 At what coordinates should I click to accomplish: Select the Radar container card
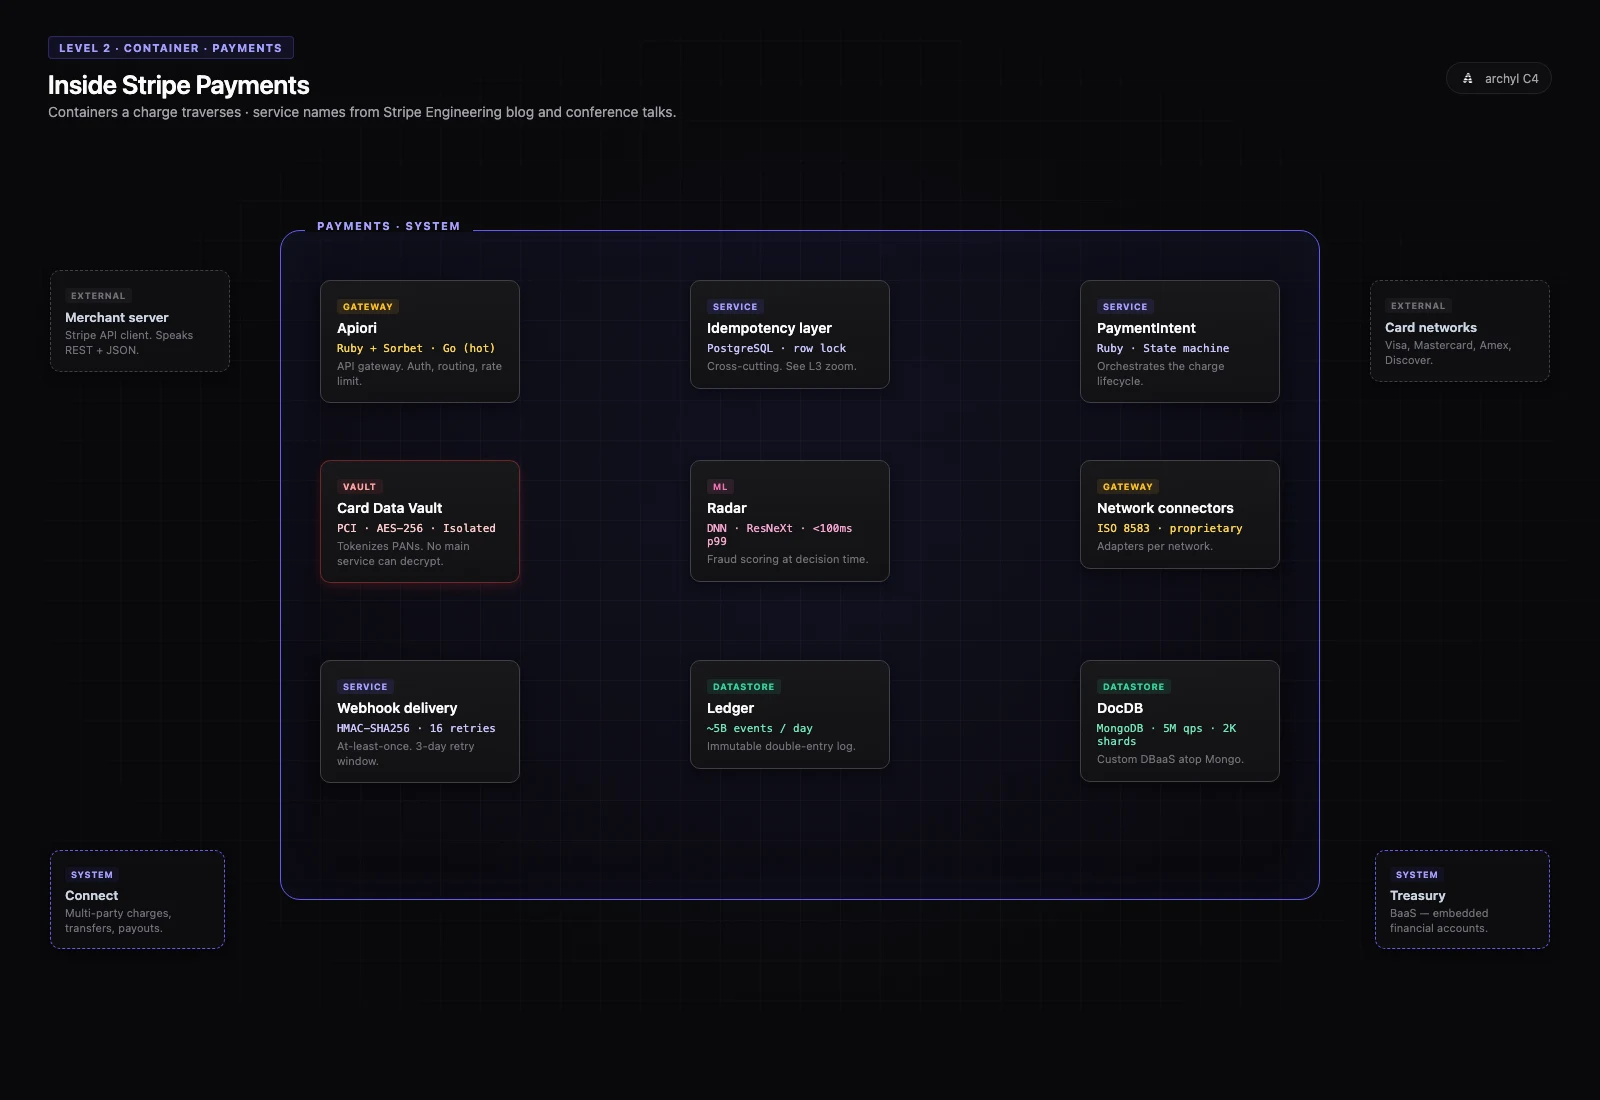pyautogui.click(x=790, y=520)
